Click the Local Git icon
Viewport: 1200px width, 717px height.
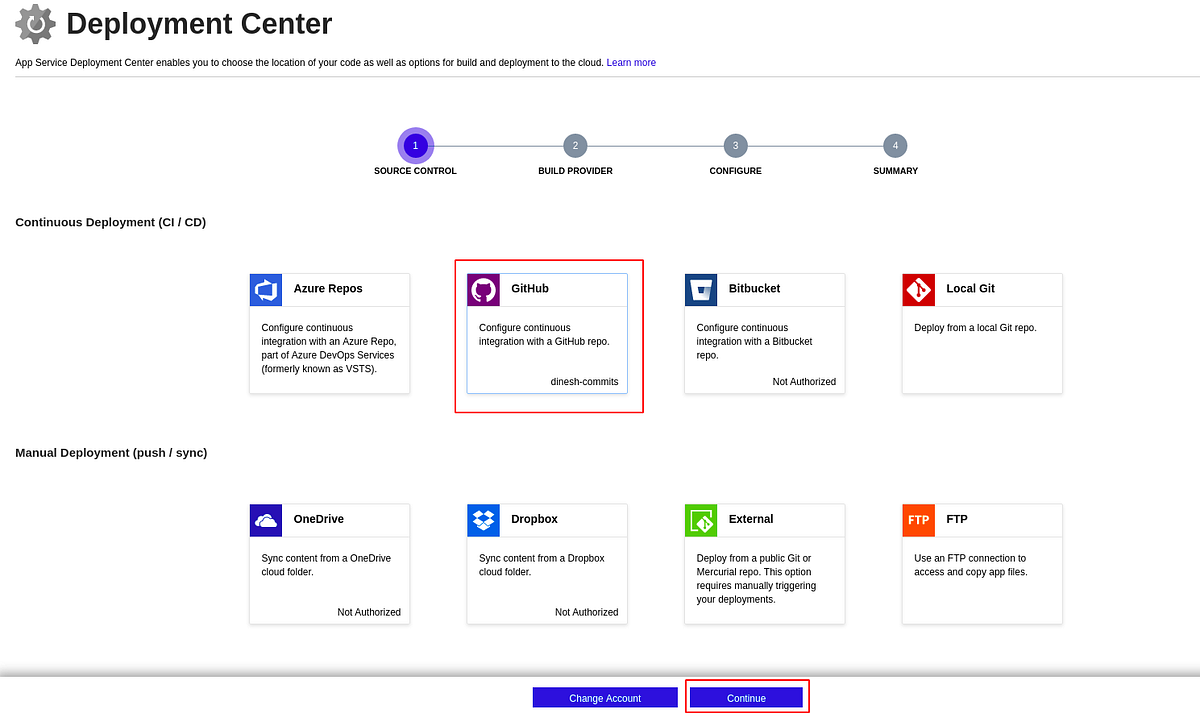[x=918, y=289]
